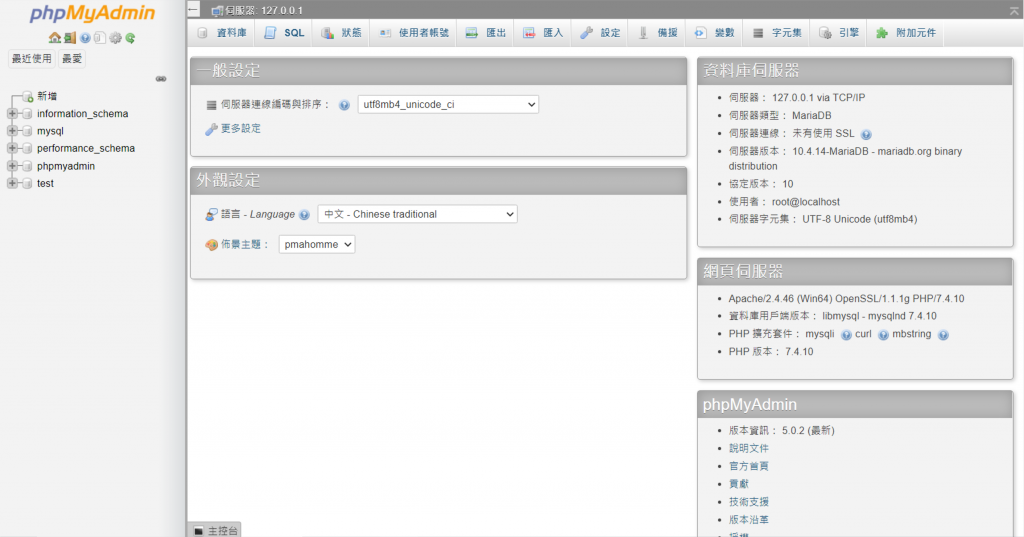Click the 127.0.0.1 server breadcrumb link
Screen dimensions: 1024x537
264,10
